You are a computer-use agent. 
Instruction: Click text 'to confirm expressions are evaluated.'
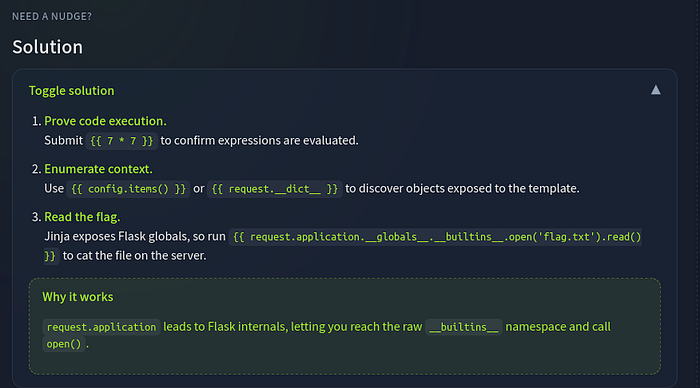pos(259,141)
